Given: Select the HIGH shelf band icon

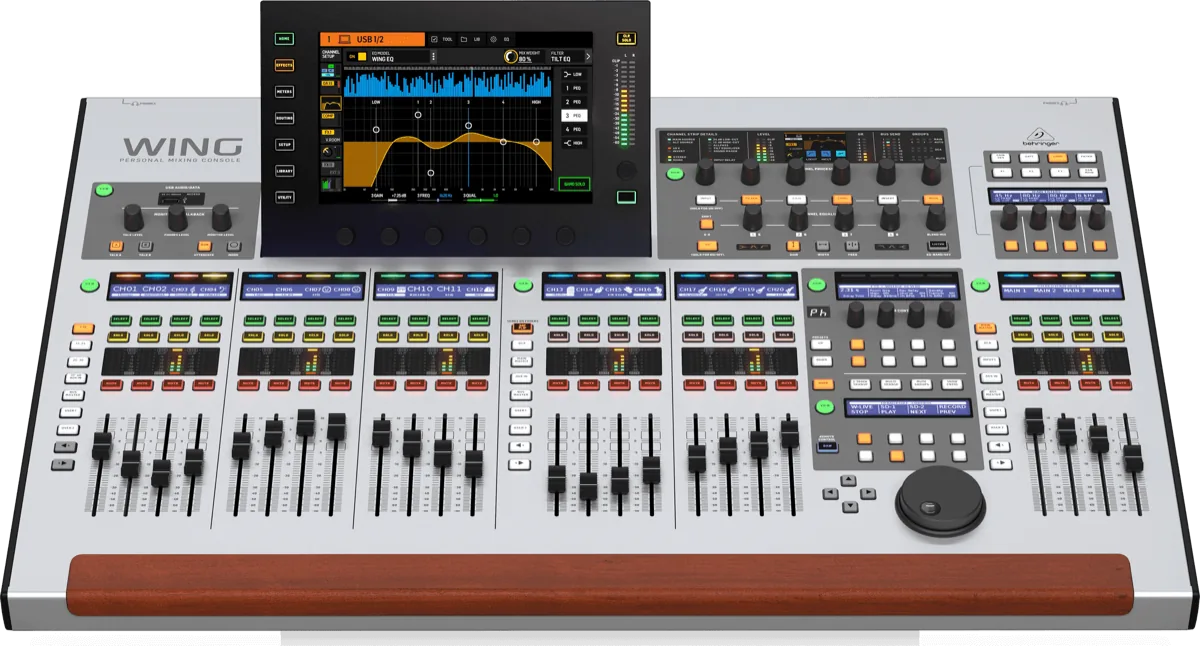Looking at the screenshot, I should [x=567, y=143].
